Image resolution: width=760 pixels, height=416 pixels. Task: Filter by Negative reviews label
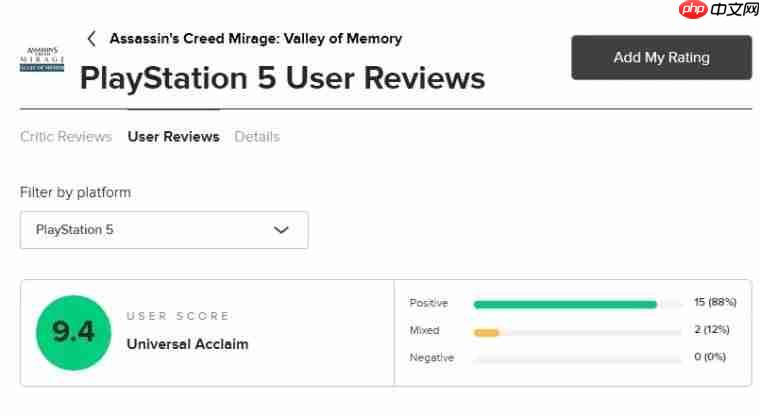click(431, 357)
